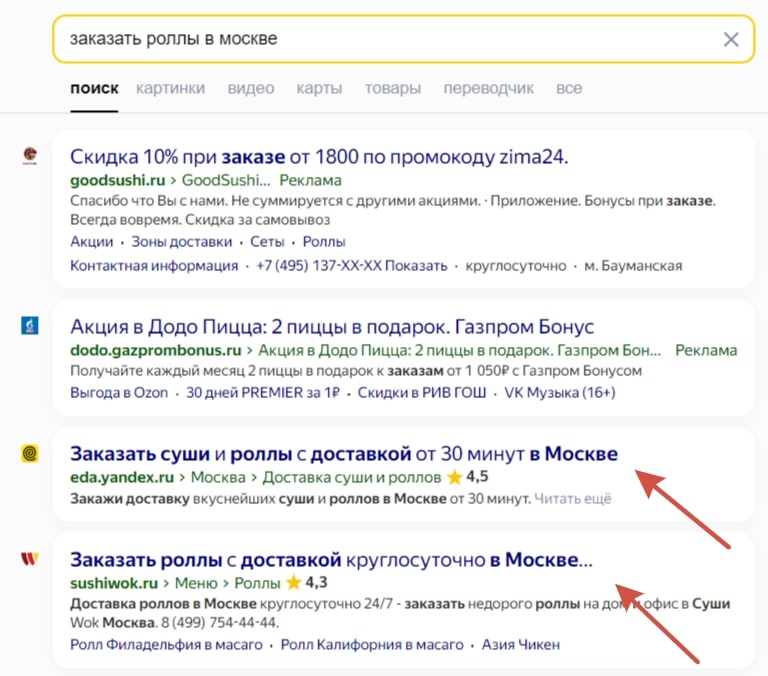Open the 'Сеты' sitelink
Viewport: 768px width, 676px height.
click(267, 242)
